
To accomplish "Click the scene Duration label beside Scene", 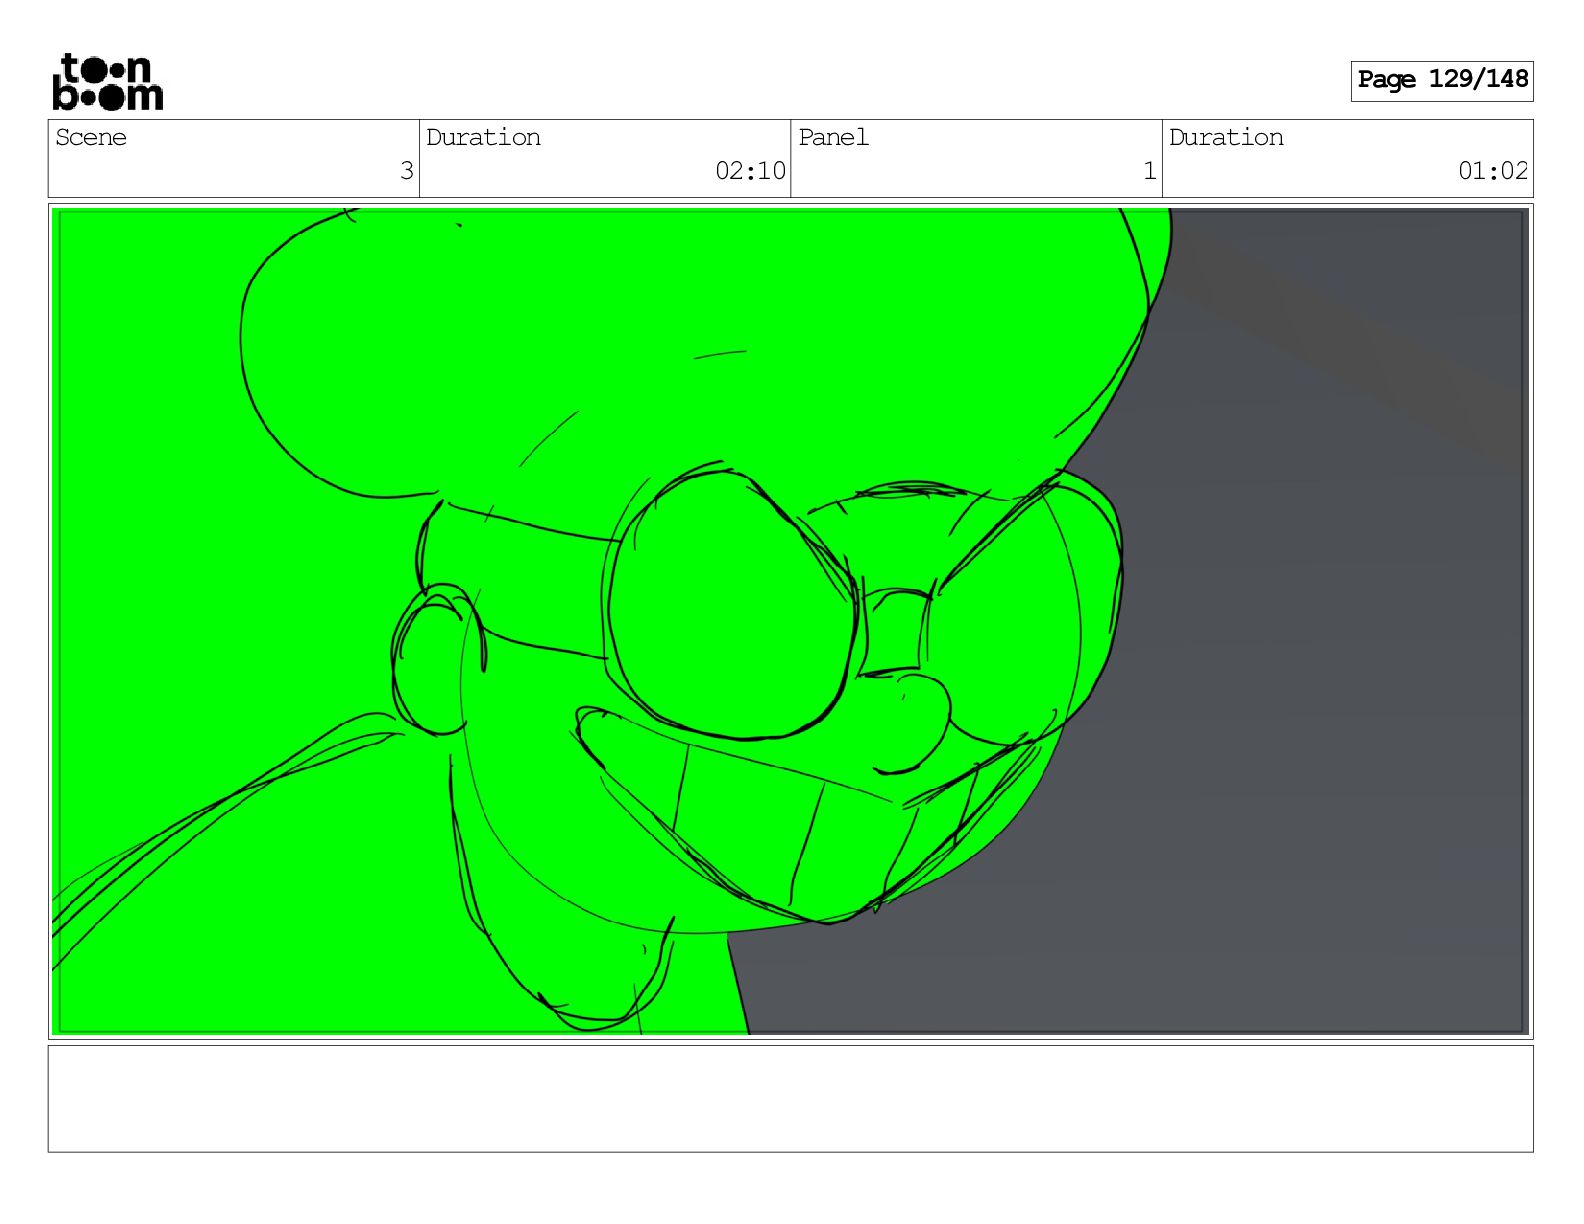I will pos(483,137).
